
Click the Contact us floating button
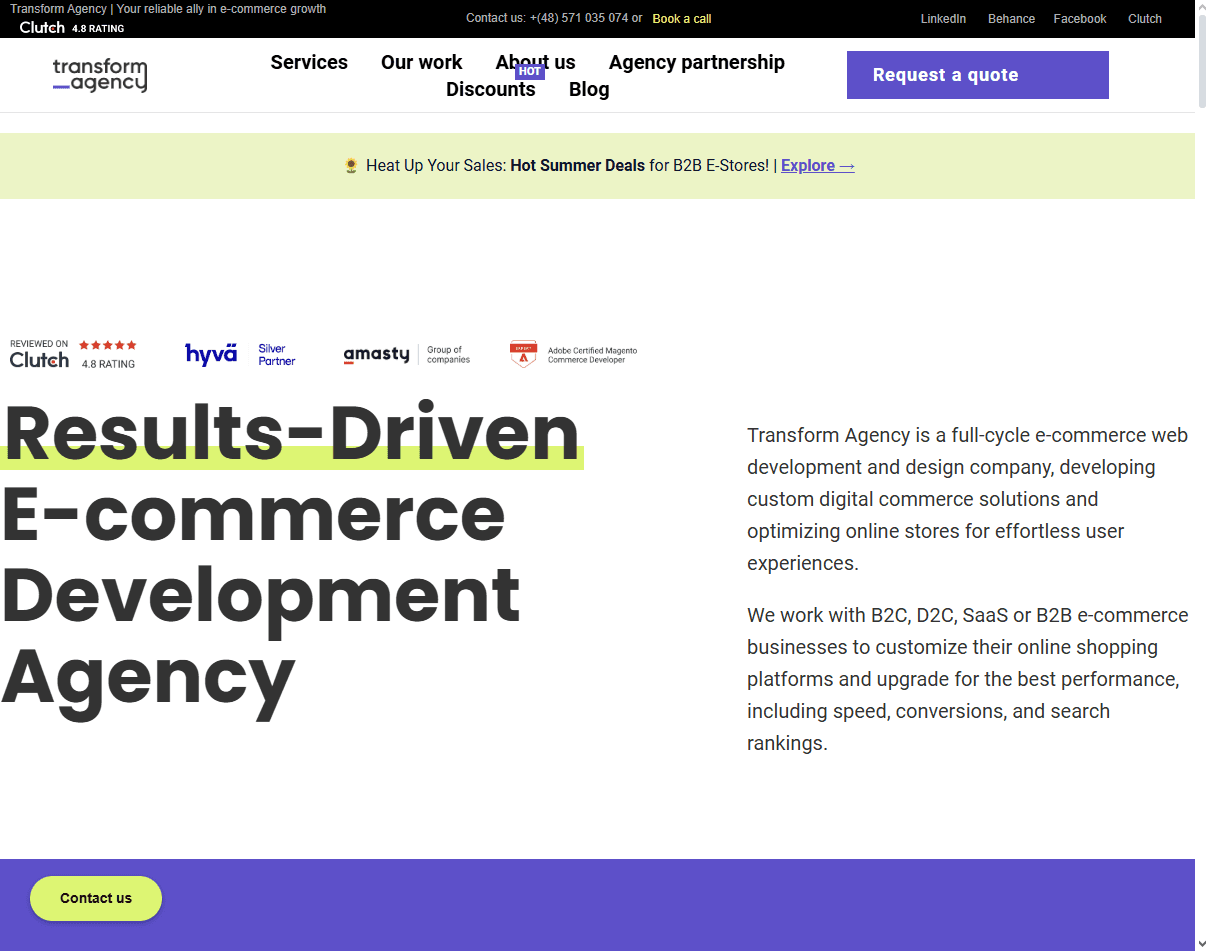click(96, 898)
